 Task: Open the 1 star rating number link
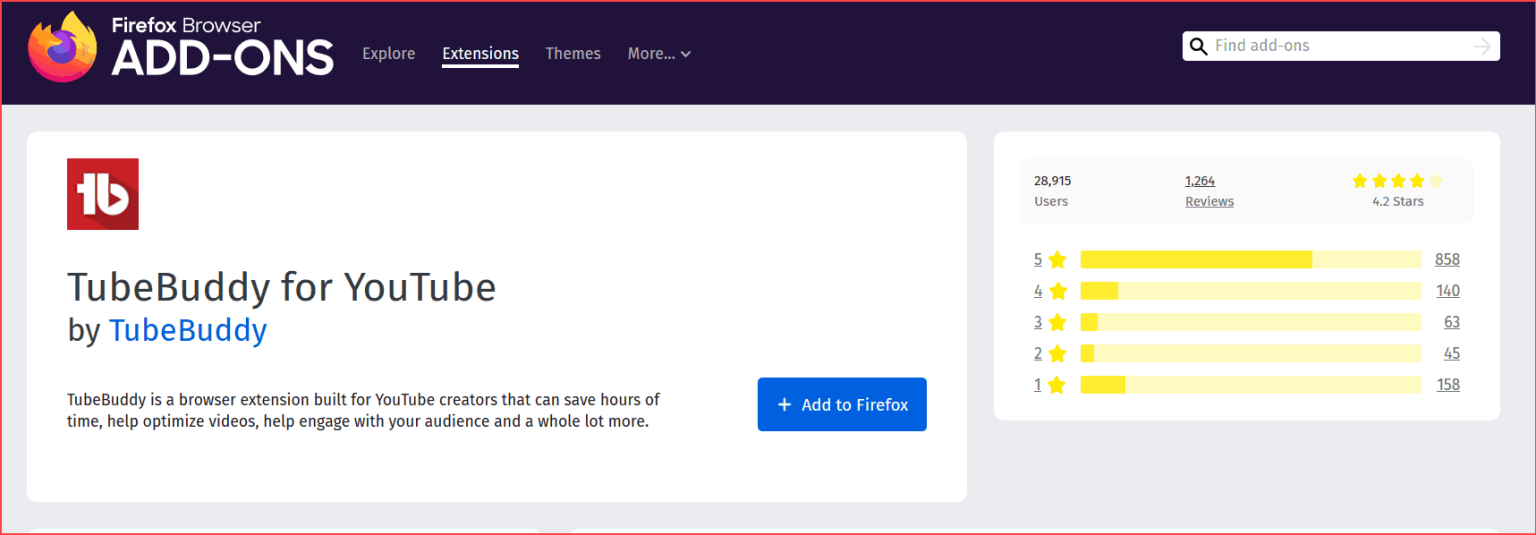1038,385
